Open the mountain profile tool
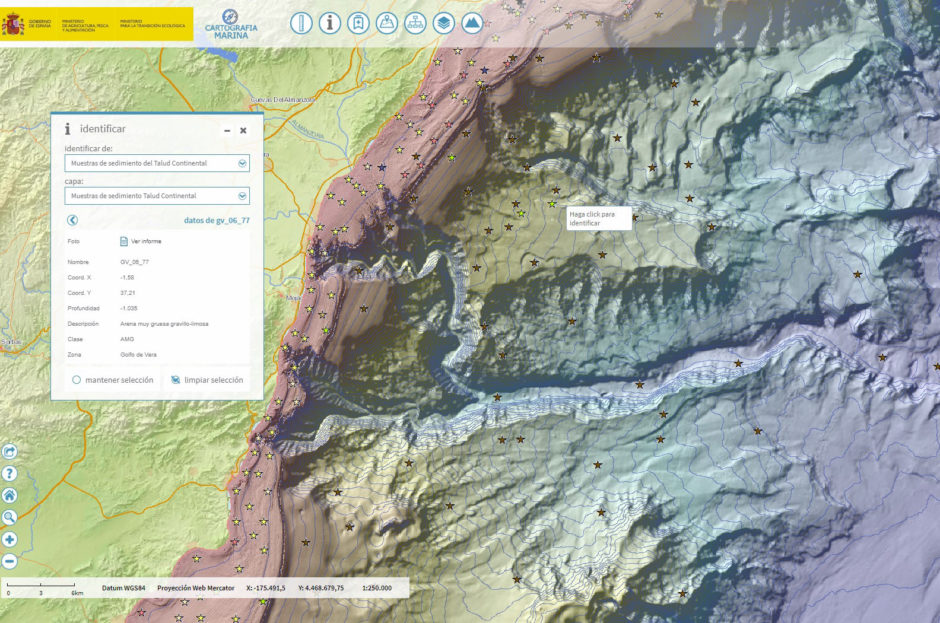 pyautogui.click(x=472, y=23)
